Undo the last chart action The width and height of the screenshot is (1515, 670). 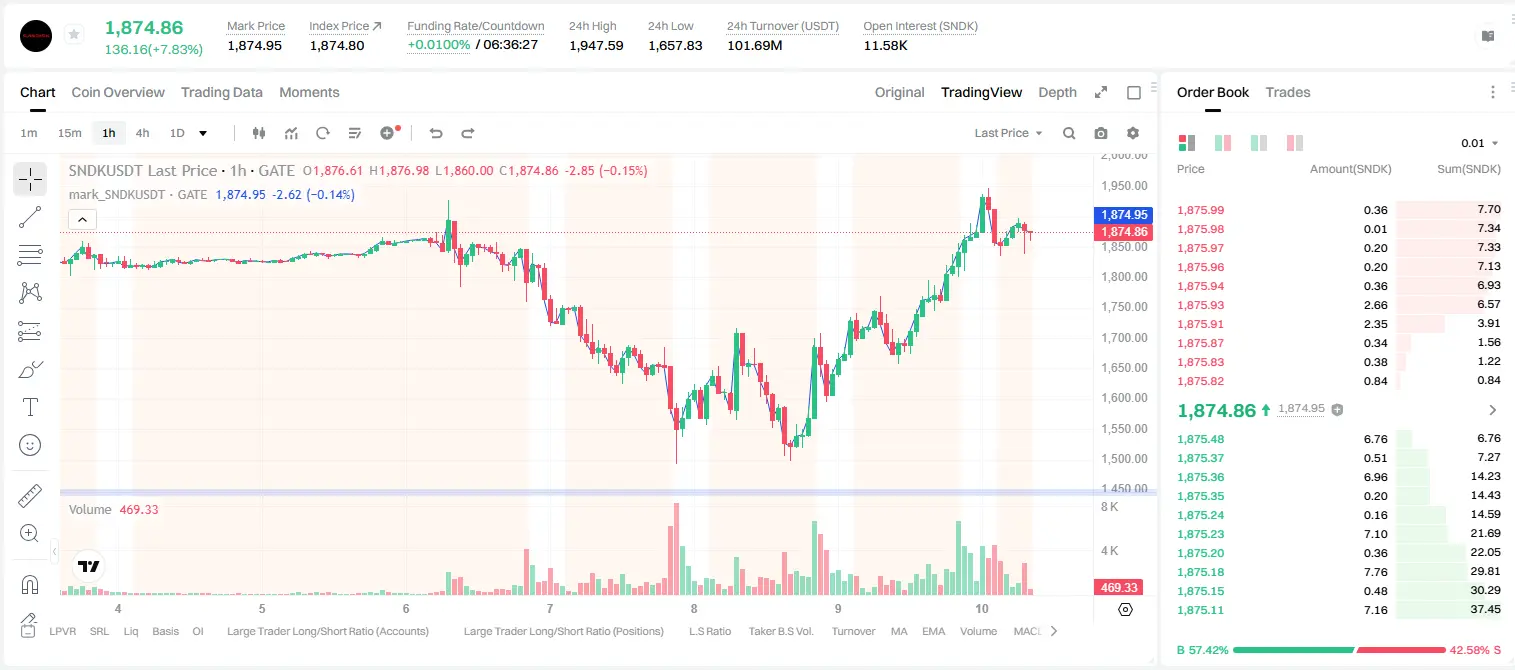(x=435, y=133)
